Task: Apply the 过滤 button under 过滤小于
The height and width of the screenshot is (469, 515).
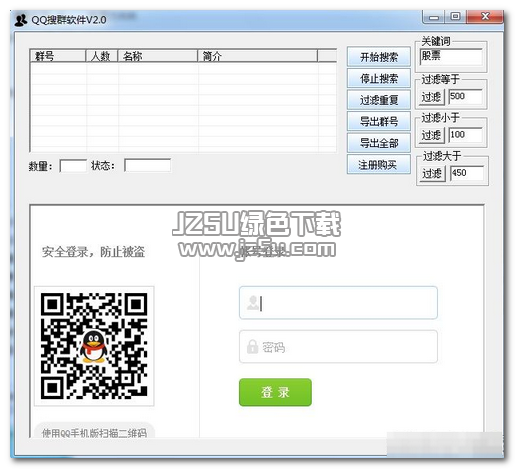Action: [432, 135]
